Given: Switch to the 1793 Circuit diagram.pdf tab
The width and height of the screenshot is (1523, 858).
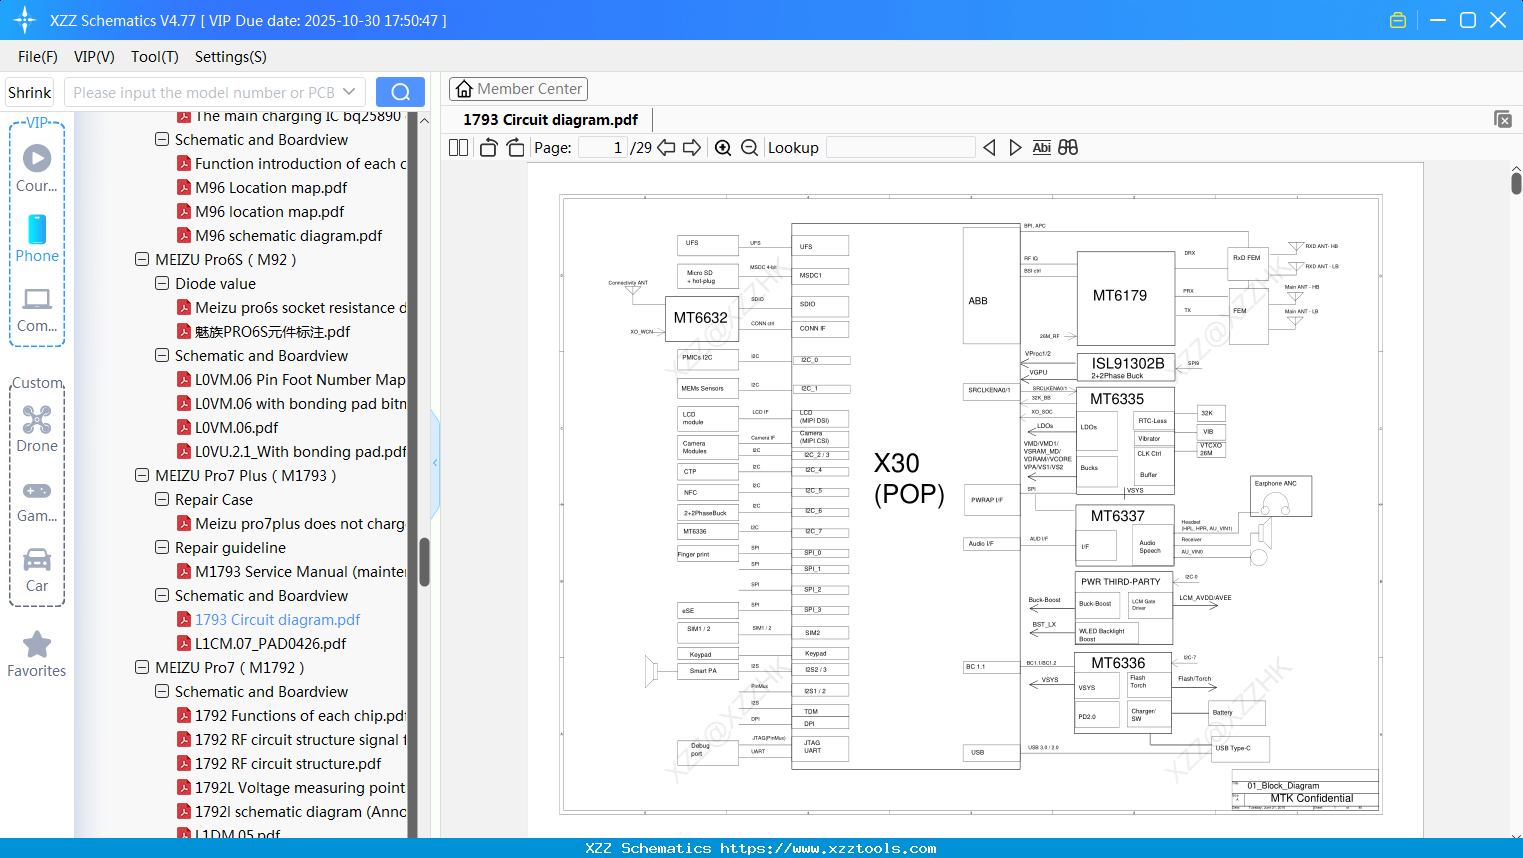Looking at the screenshot, I should point(551,119).
